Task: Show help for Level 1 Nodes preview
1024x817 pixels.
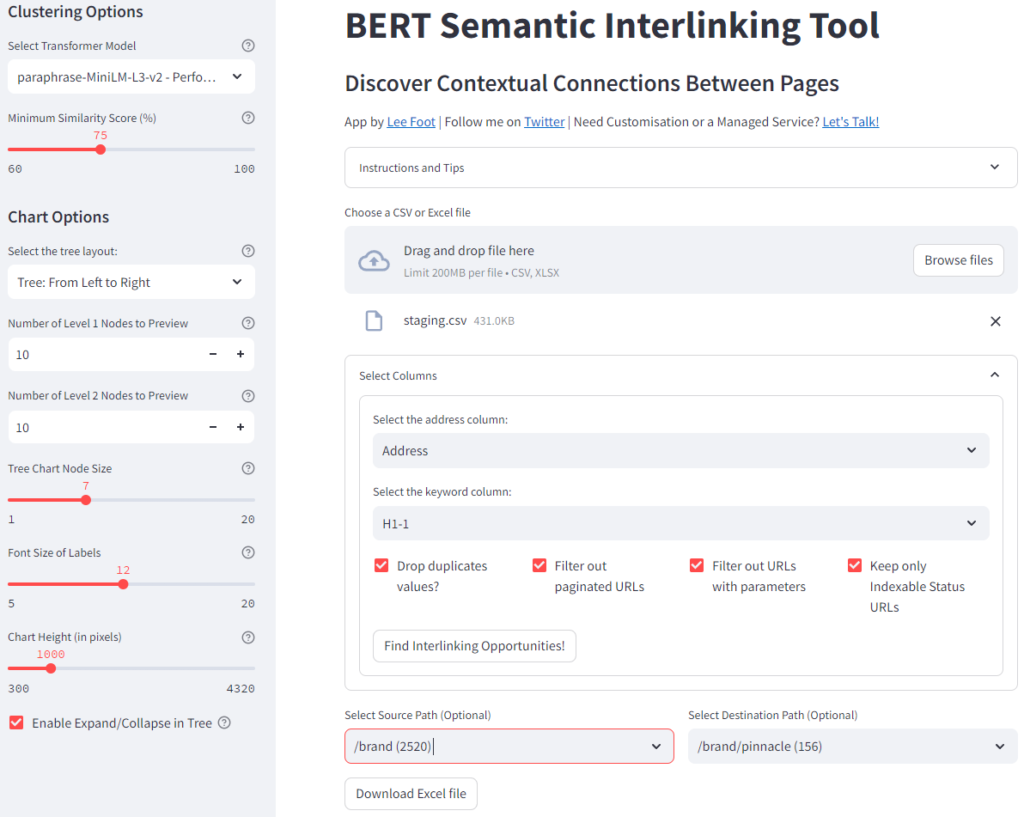Action: coord(248,323)
